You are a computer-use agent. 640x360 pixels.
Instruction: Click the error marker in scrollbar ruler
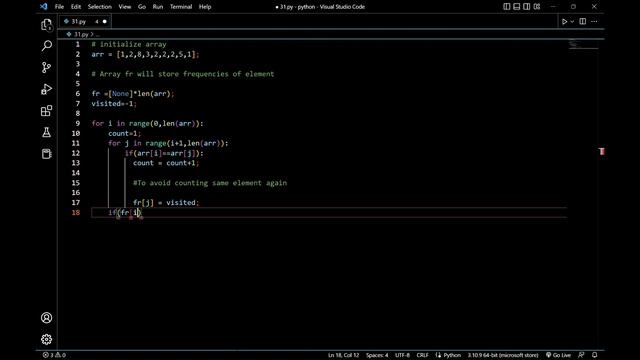[602, 151]
